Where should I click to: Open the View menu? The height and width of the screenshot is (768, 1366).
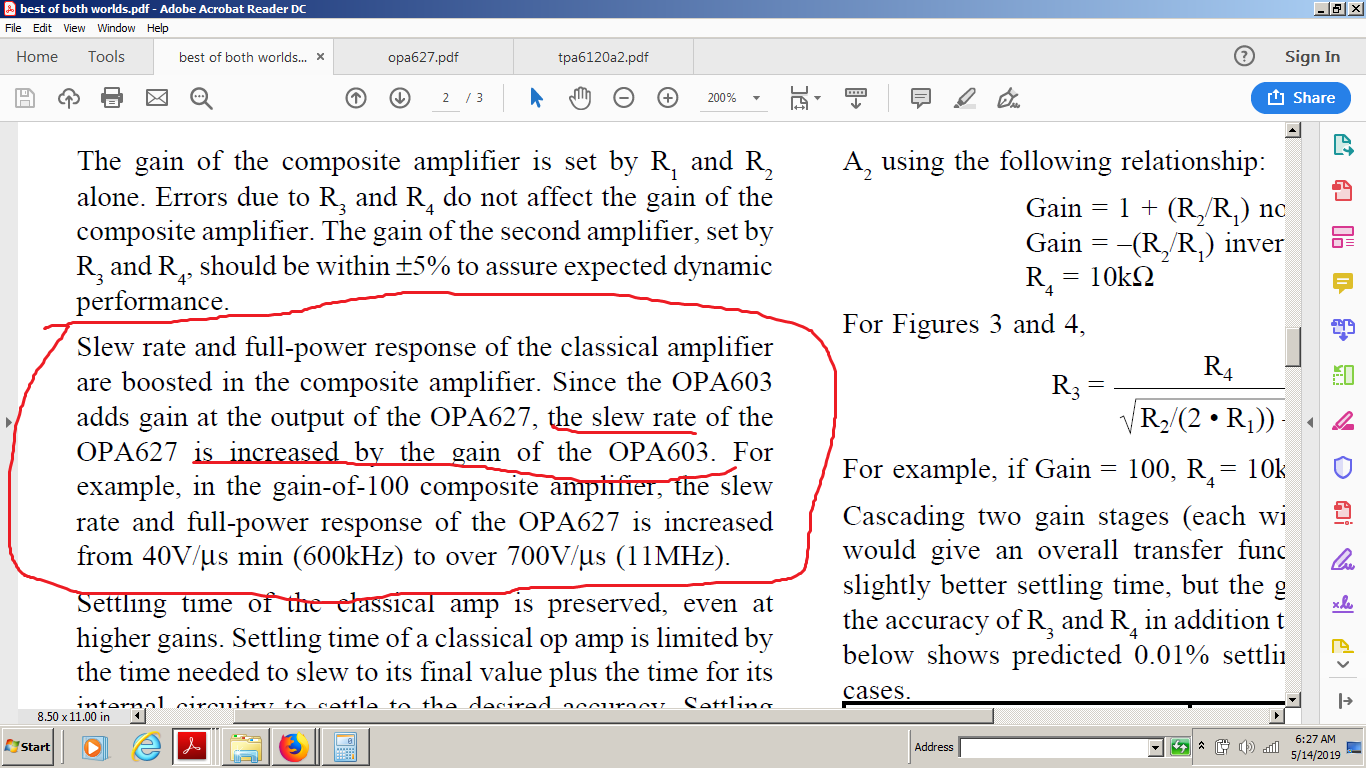tap(74, 28)
